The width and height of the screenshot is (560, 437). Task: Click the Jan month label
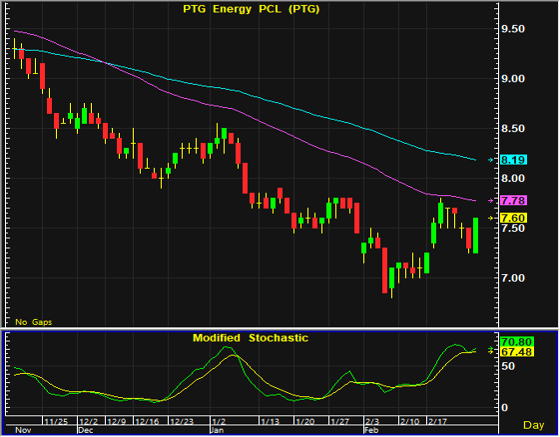click(x=217, y=430)
